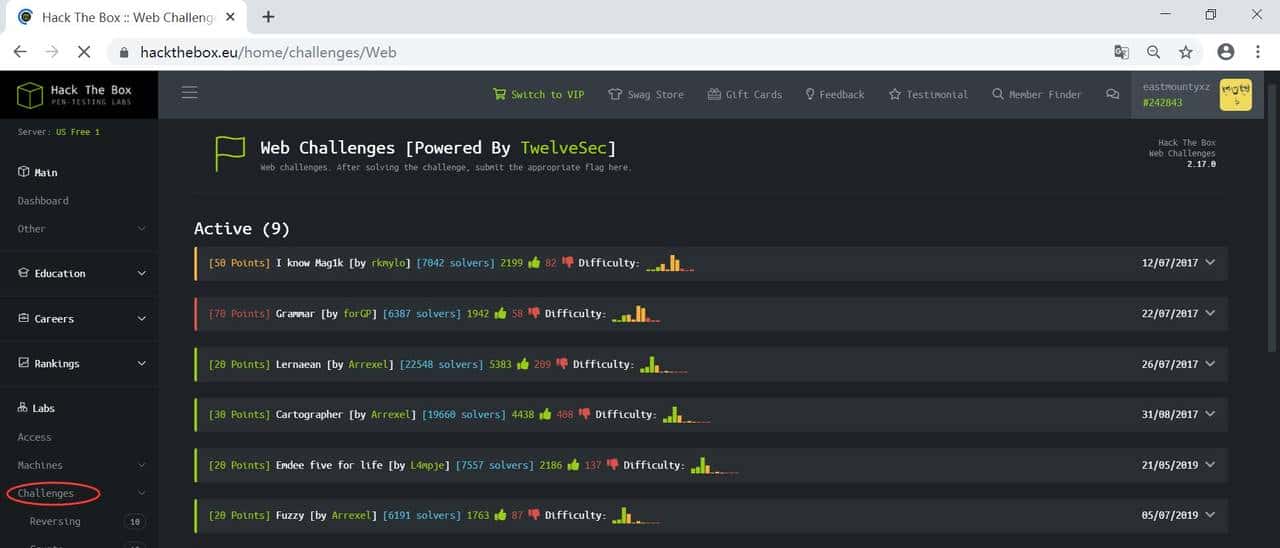The height and width of the screenshot is (548, 1280).
Task: Like the Emdee five for life challenge
Action: (x=574, y=465)
